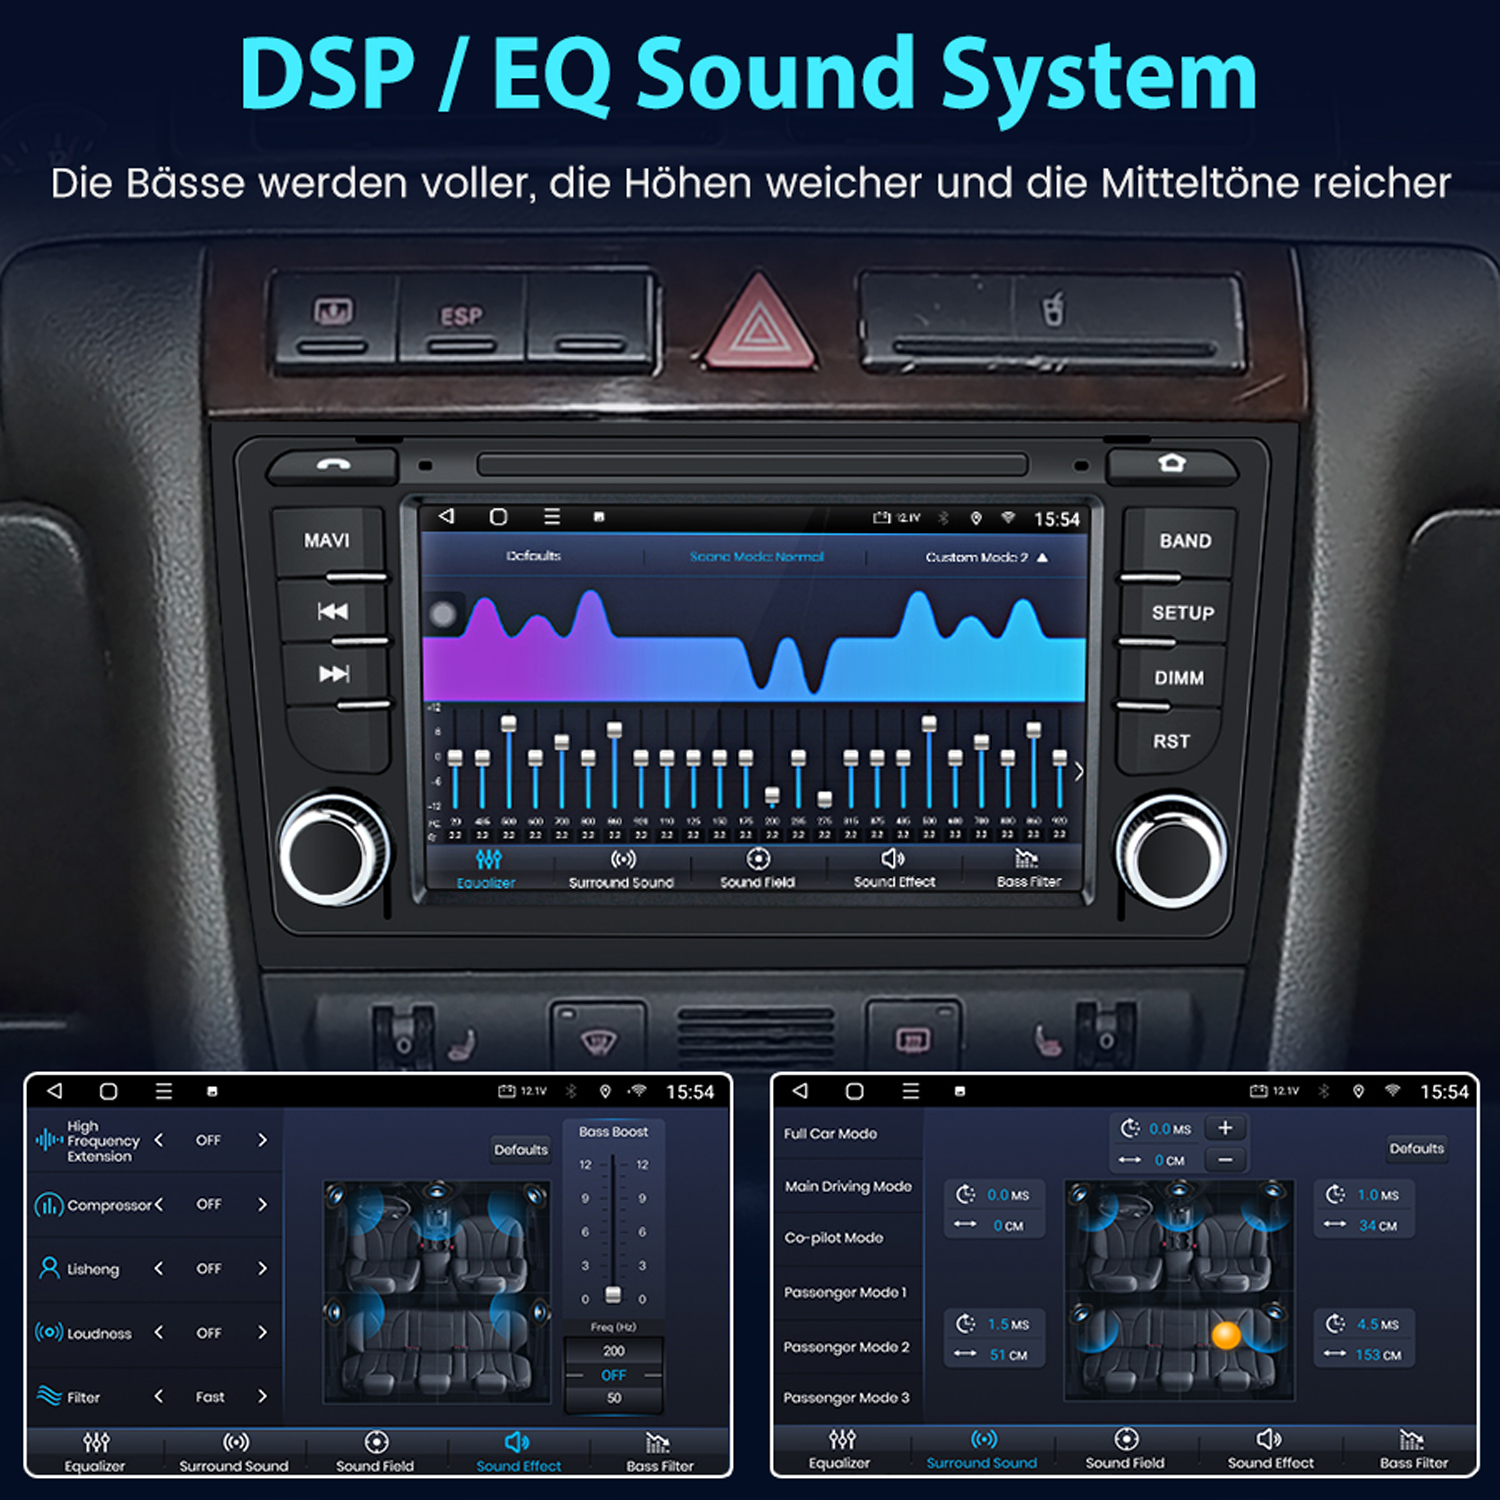1500x1500 pixels.
Task: Push the DIMM hardware button
Action: point(1179,678)
